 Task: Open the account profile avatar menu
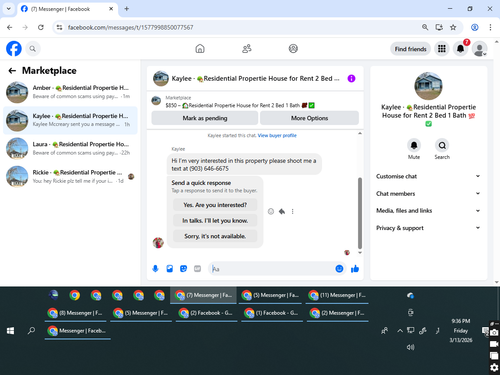point(480,49)
